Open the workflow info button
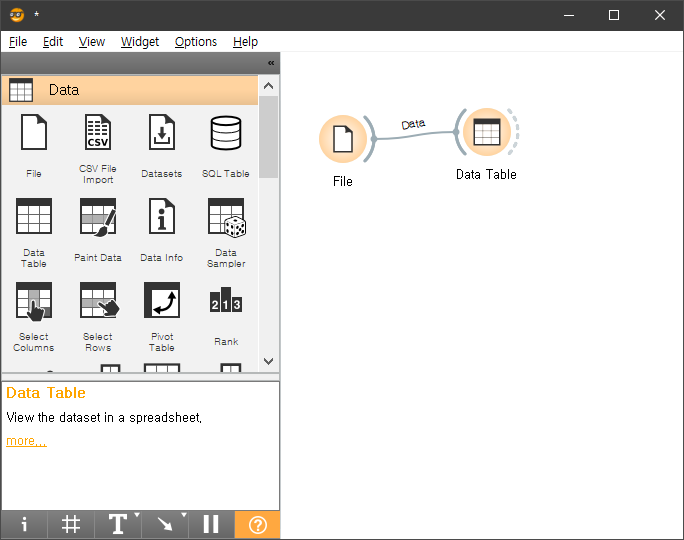 (24, 524)
